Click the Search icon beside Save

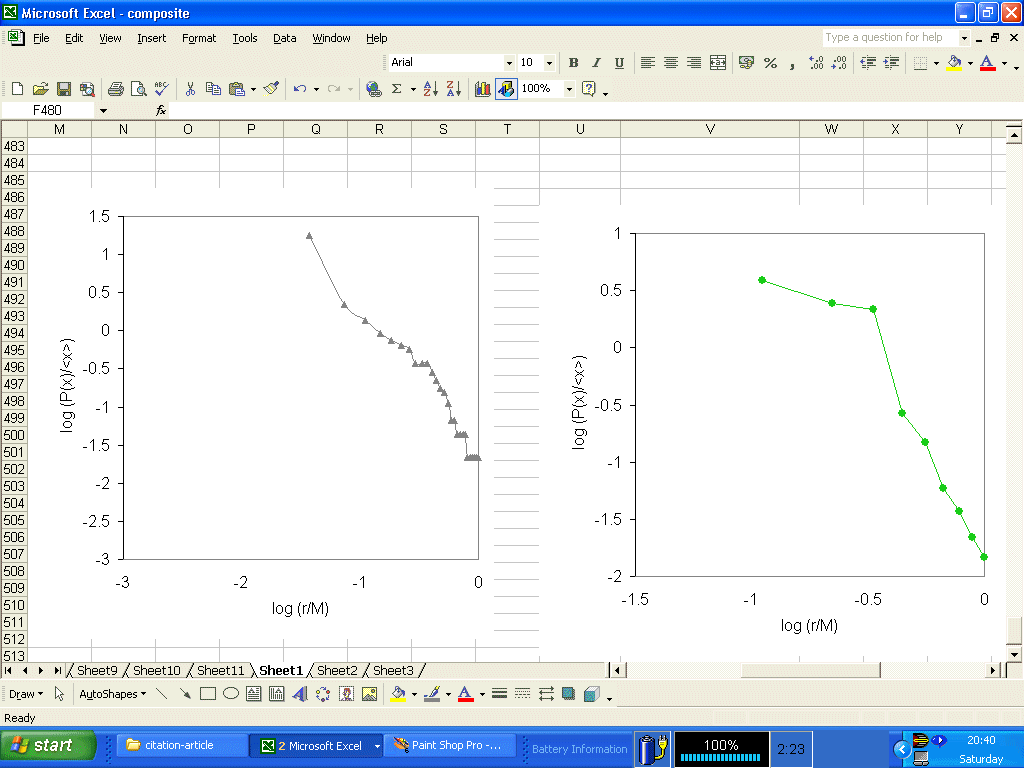(86, 89)
